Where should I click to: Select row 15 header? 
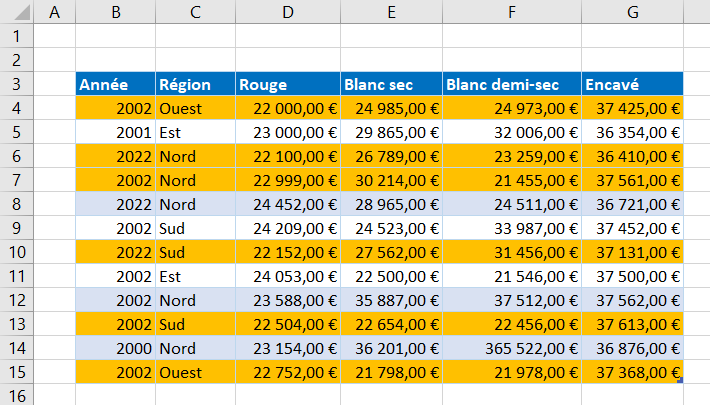17,372
